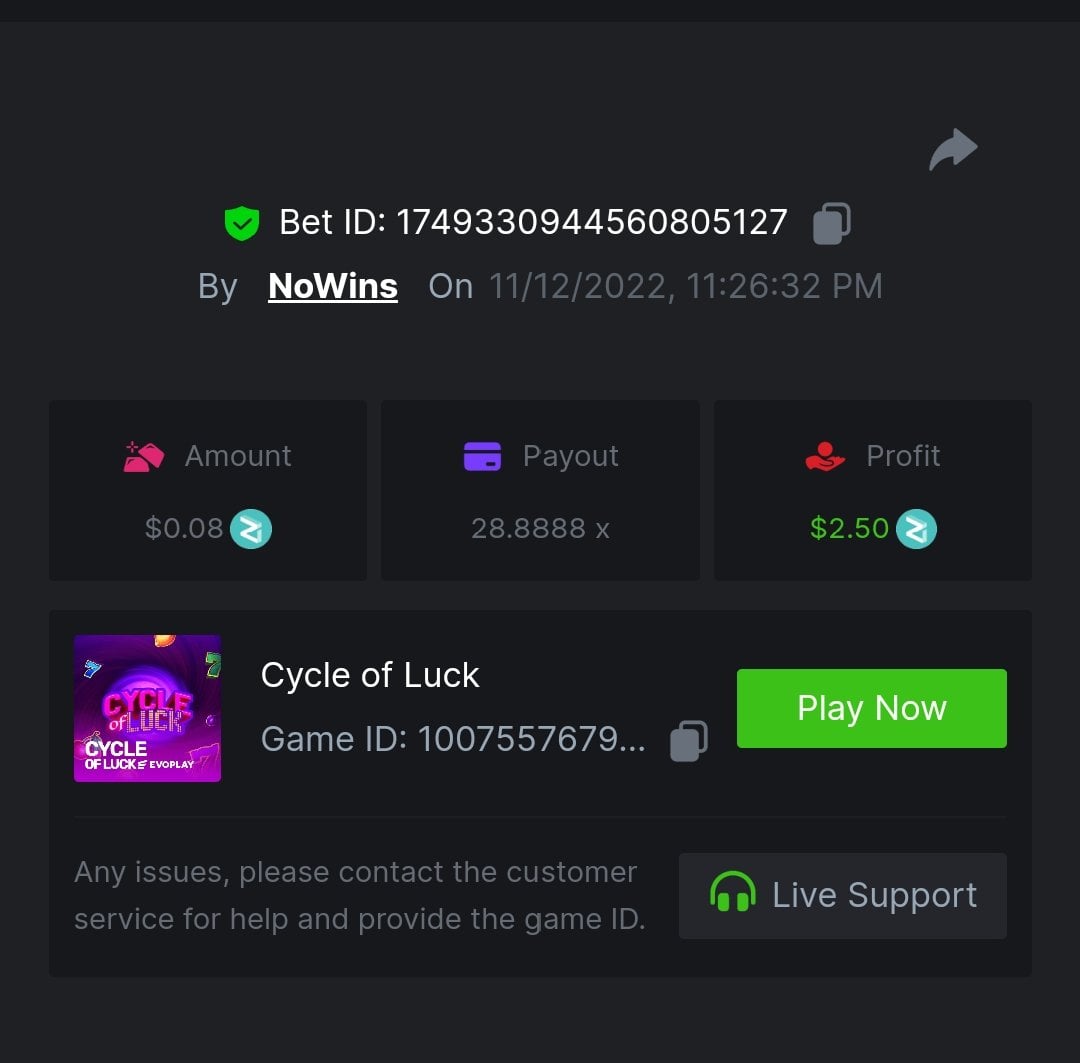Screen dimensions: 1080x1063
Task: Click the Cycle of Luck title
Action: (370, 676)
